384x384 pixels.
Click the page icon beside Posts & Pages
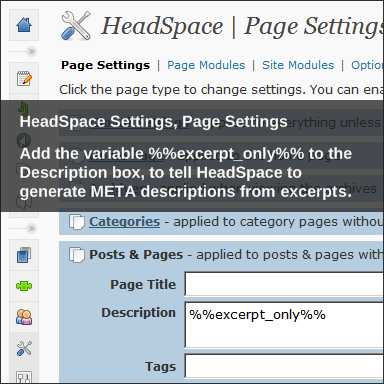[77, 255]
